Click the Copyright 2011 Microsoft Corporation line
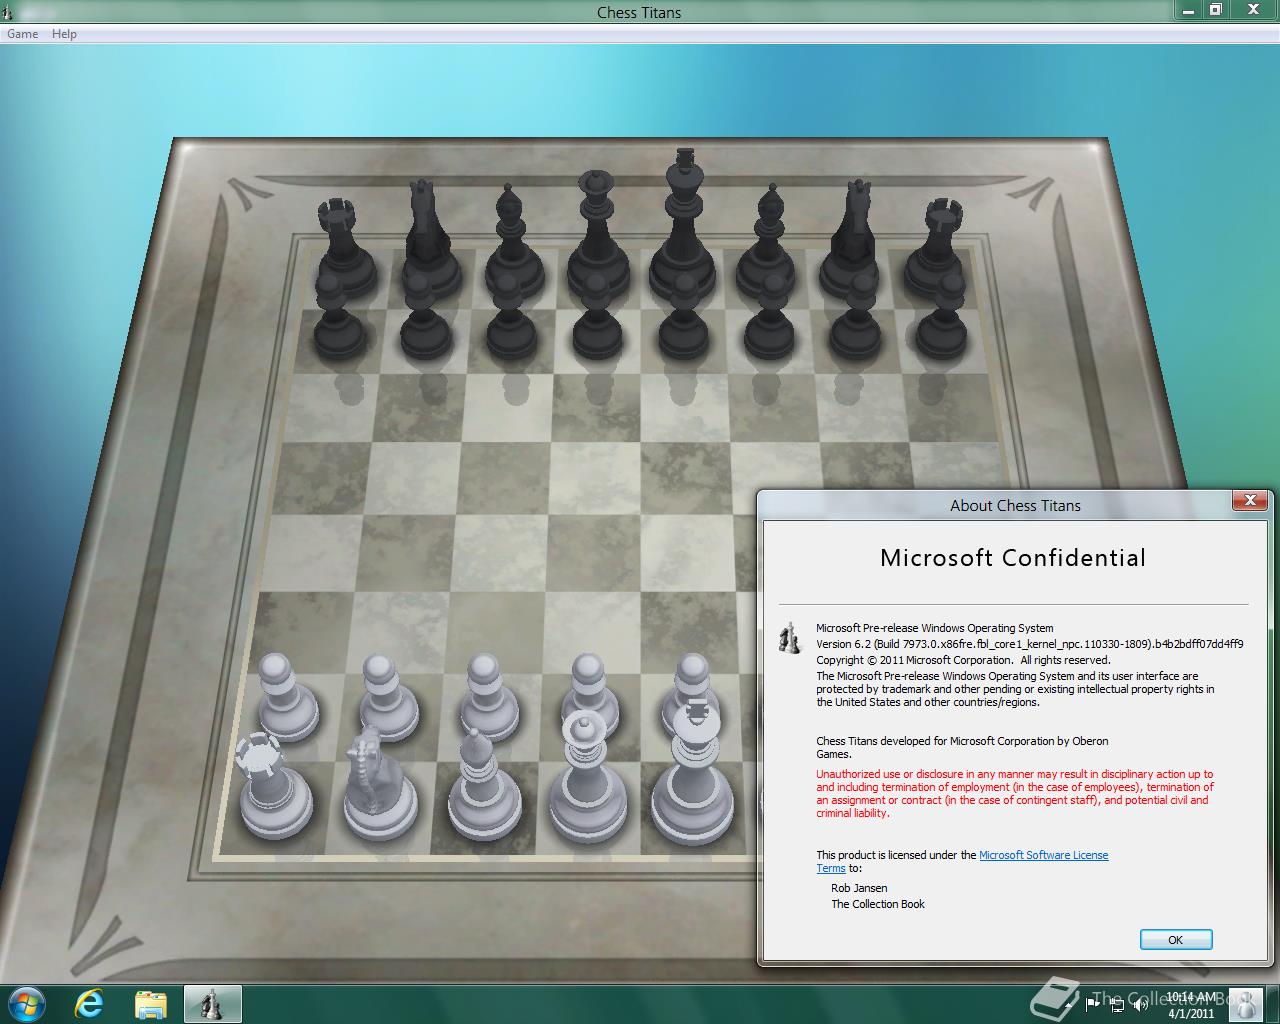1280x1024 pixels. tap(963, 660)
